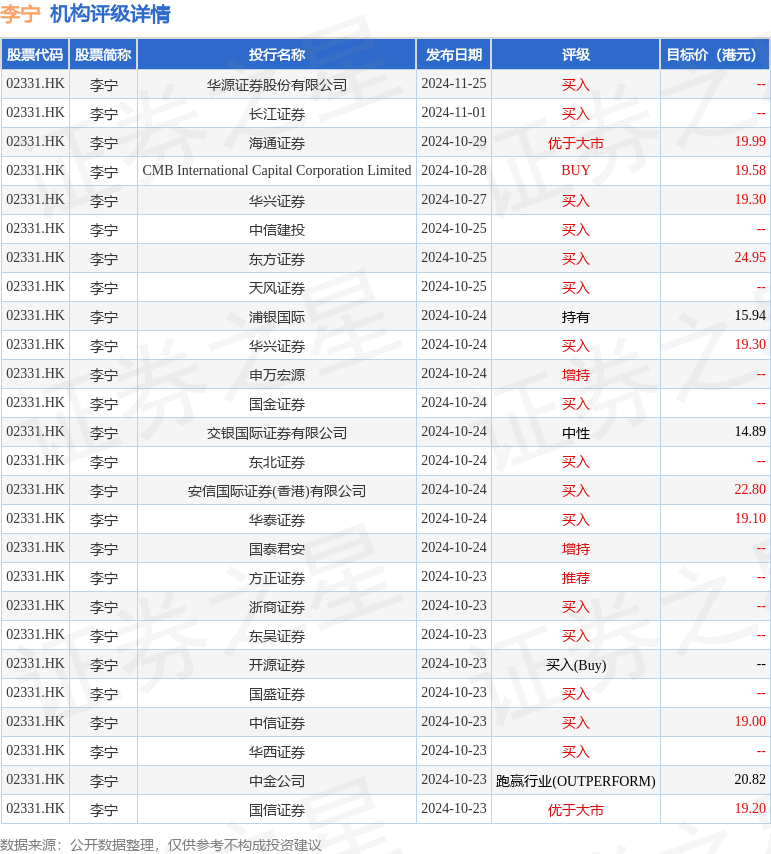Click the date 2024-10-29
Screen dimensions: 771x854
(x=454, y=141)
